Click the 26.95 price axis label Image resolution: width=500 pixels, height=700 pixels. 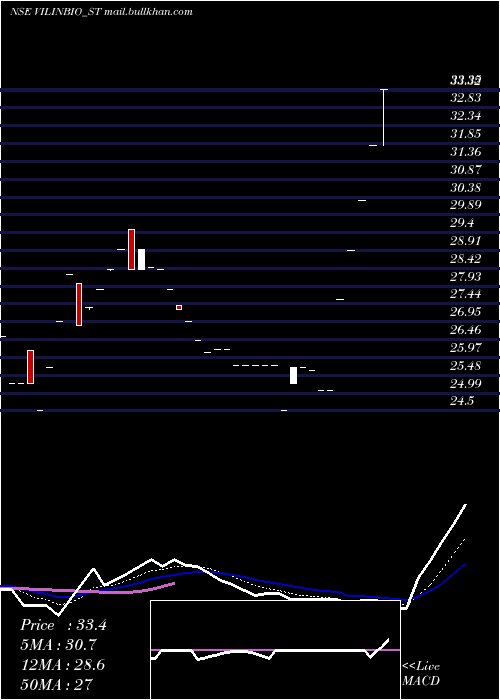[466, 312]
